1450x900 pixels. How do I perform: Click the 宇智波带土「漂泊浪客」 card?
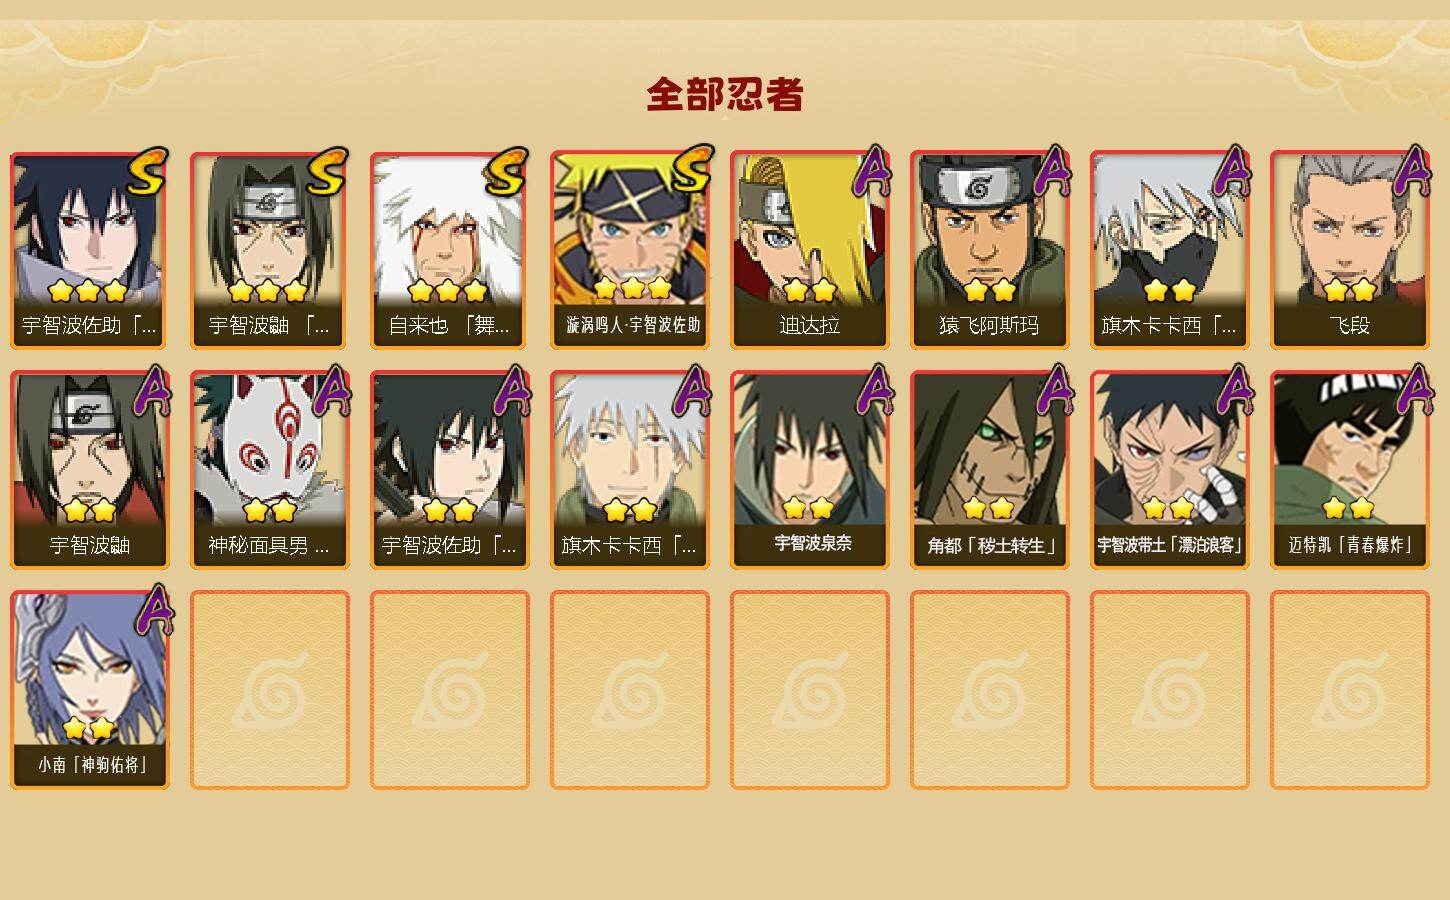coord(1170,470)
